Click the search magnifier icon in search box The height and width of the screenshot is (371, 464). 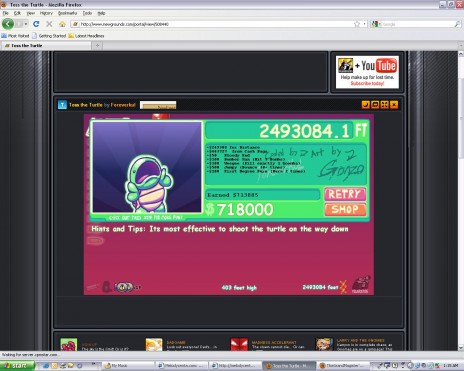(x=457, y=24)
